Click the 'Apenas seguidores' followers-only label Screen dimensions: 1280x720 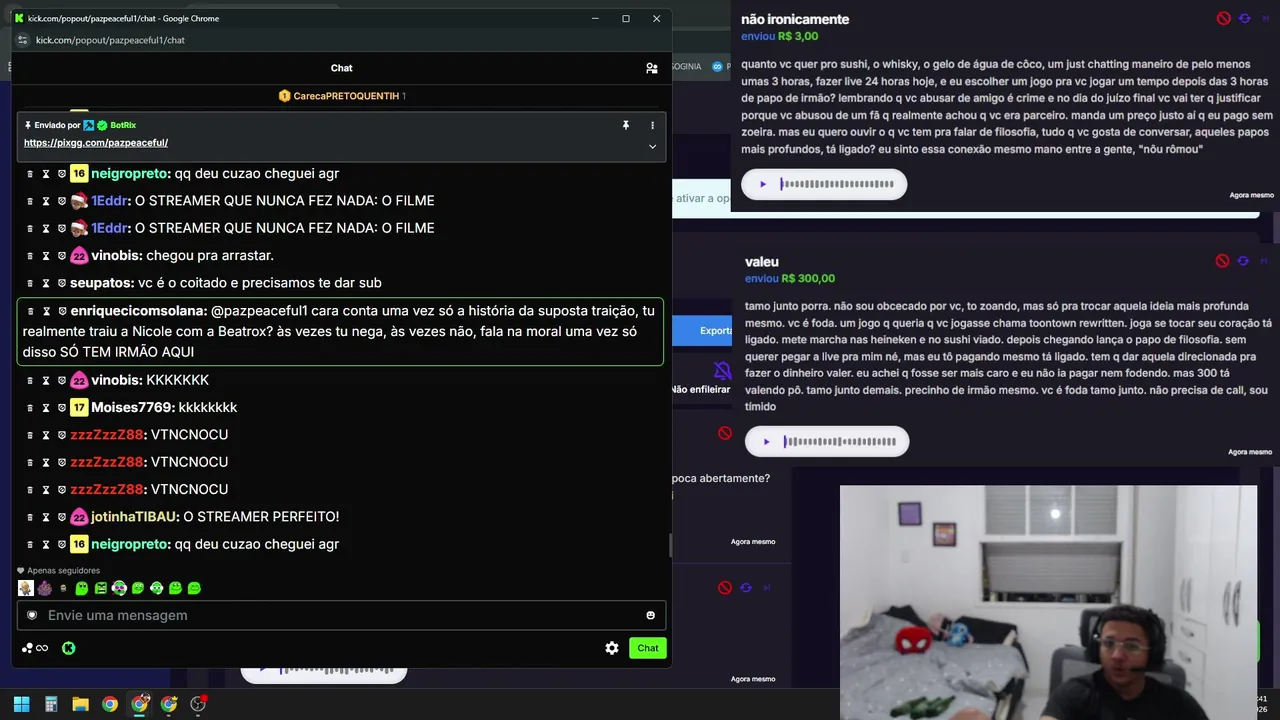(x=63, y=570)
